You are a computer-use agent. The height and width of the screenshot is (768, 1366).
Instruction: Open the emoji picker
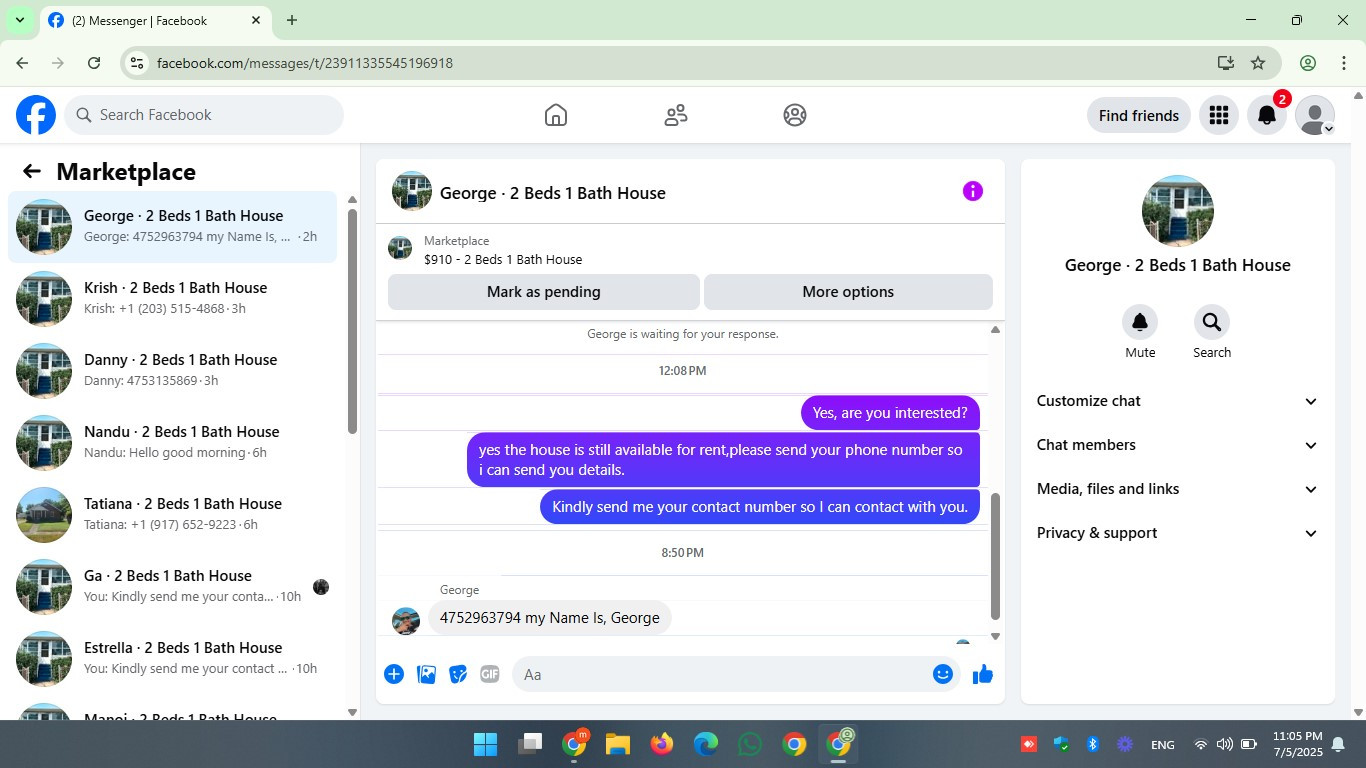pos(942,674)
